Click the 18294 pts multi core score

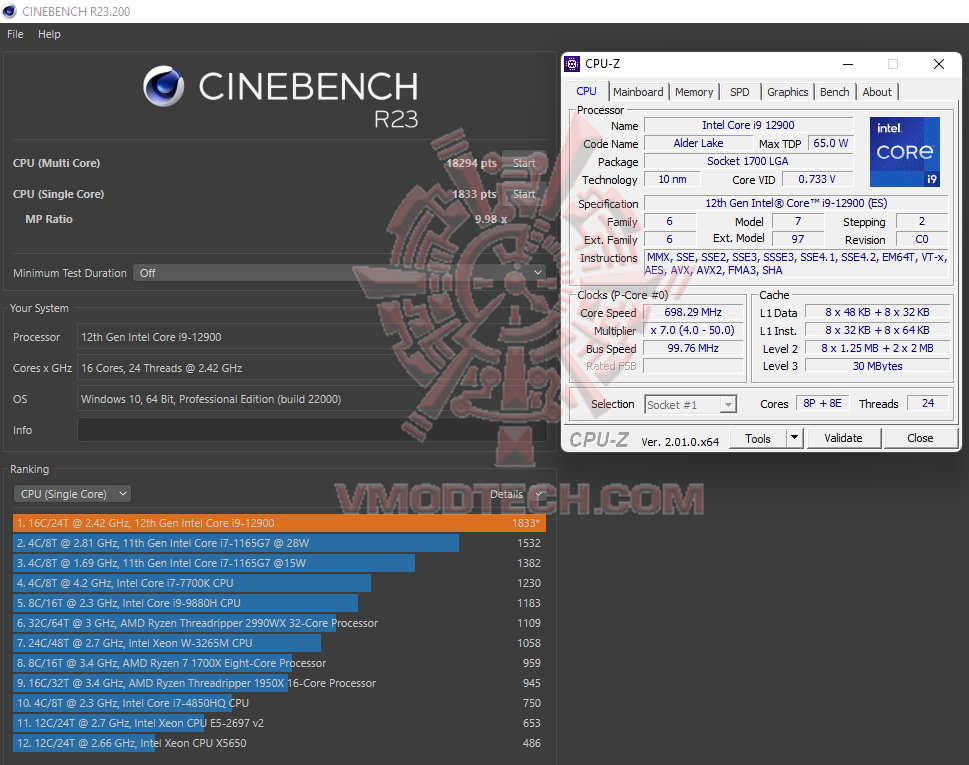[472, 163]
